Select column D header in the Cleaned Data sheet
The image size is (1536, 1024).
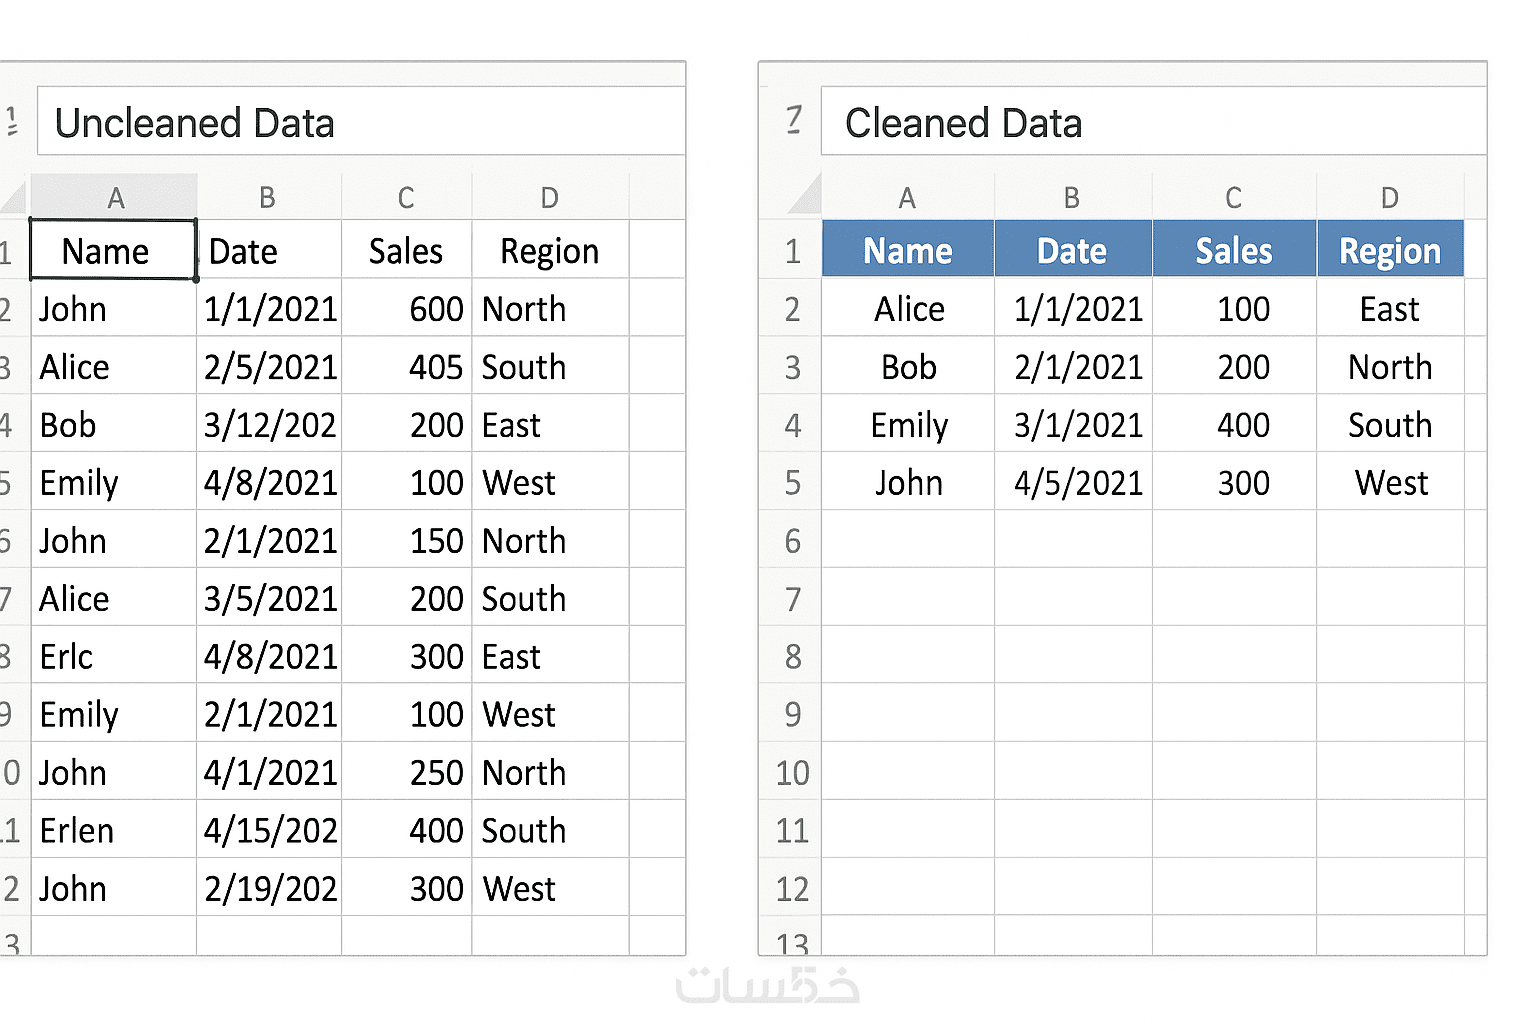(1389, 197)
